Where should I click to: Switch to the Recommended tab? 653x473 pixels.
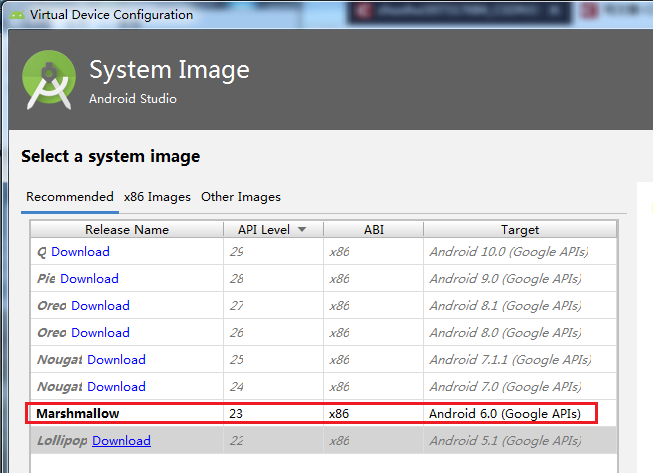[70, 197]
